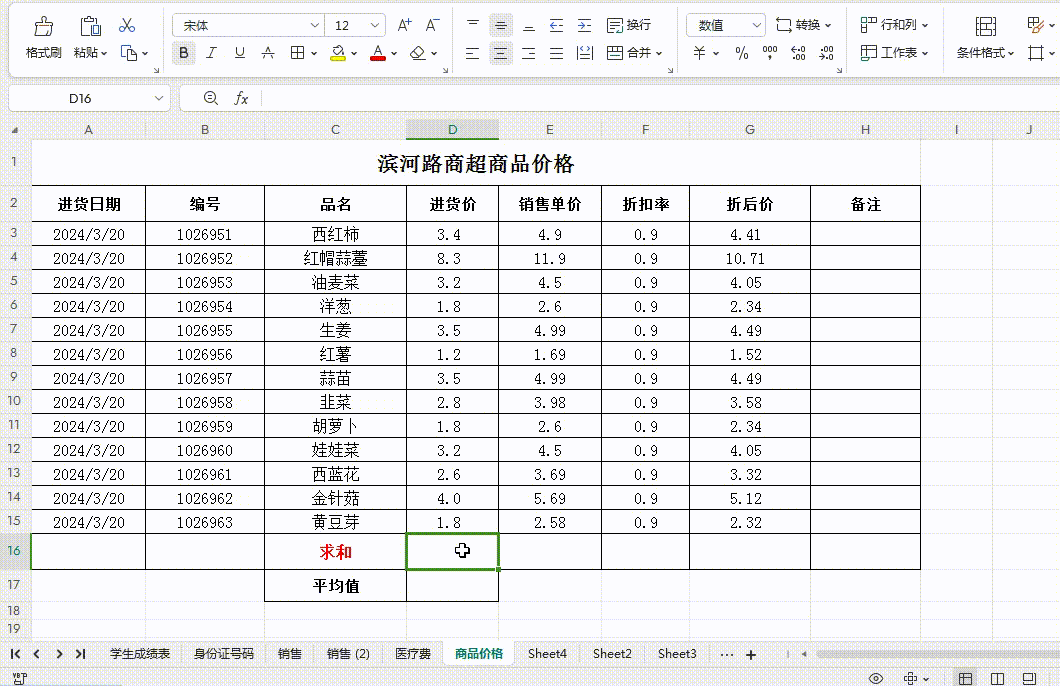Toggle underline formatting
The image size is (1060, 686).
[240, 53]
